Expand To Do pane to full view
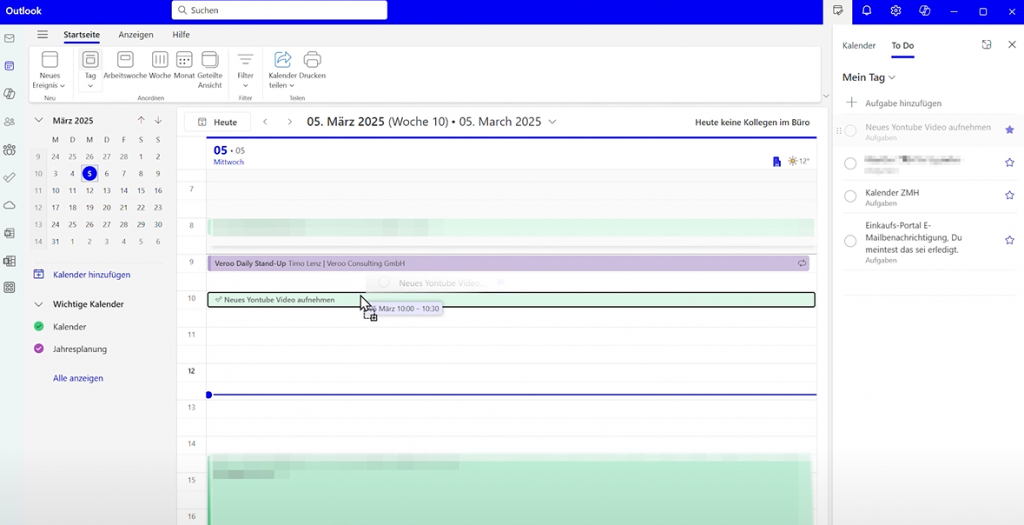Image resolution: width=1024 pixels, height=525 pixels. click(x=986, y=45)
